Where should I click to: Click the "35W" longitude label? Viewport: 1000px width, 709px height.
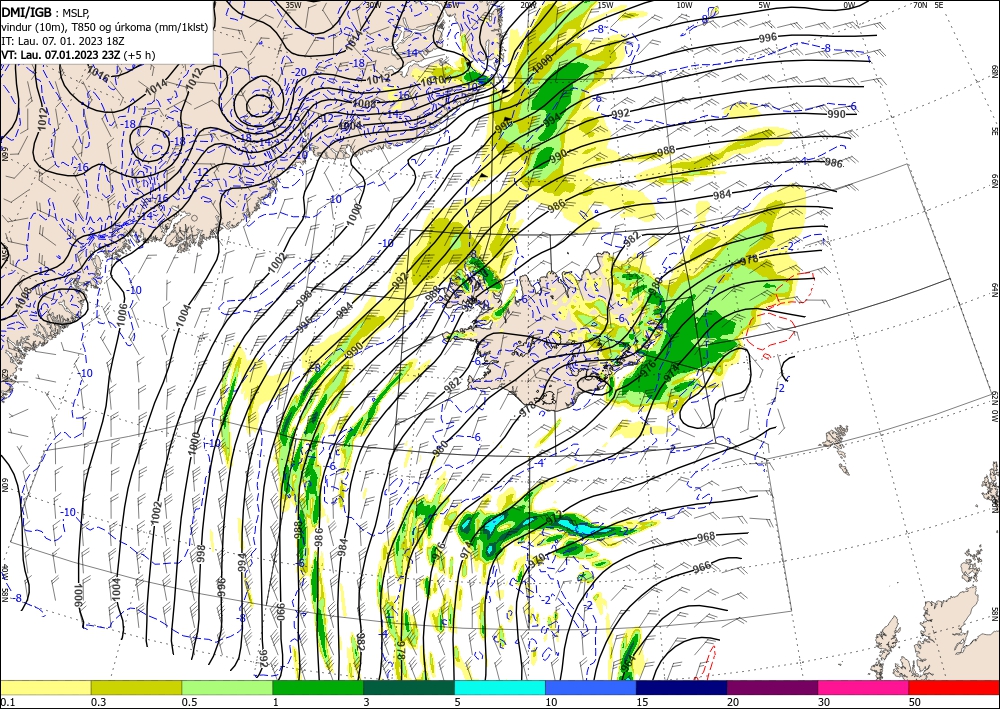pyautogui.click(x=293, y=5)
